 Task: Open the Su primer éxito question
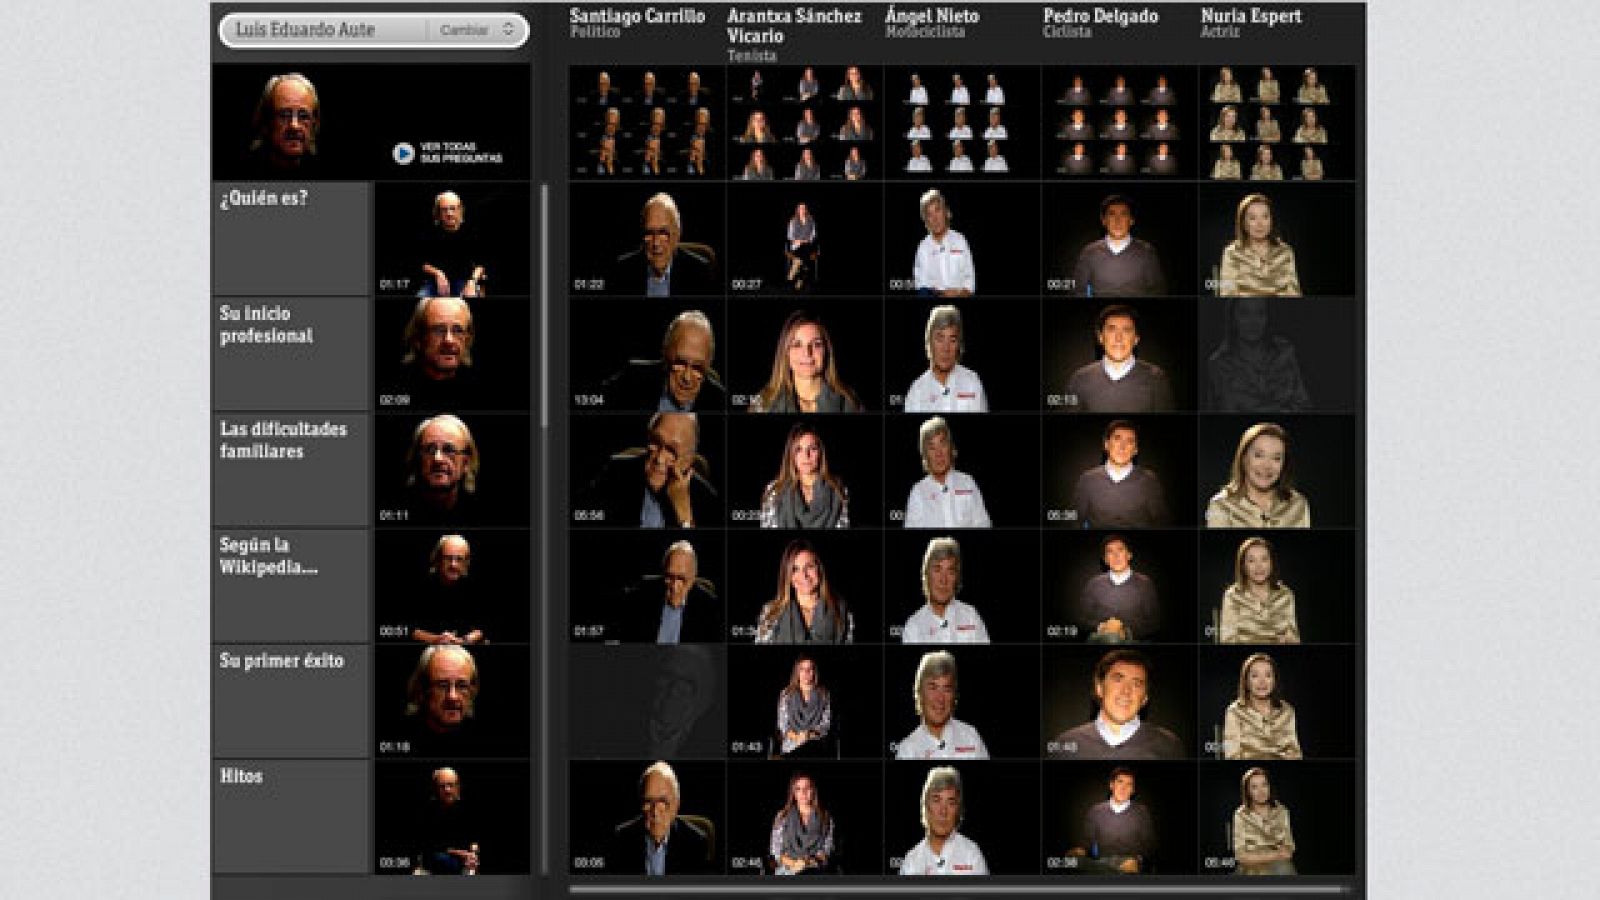(290, 700)
